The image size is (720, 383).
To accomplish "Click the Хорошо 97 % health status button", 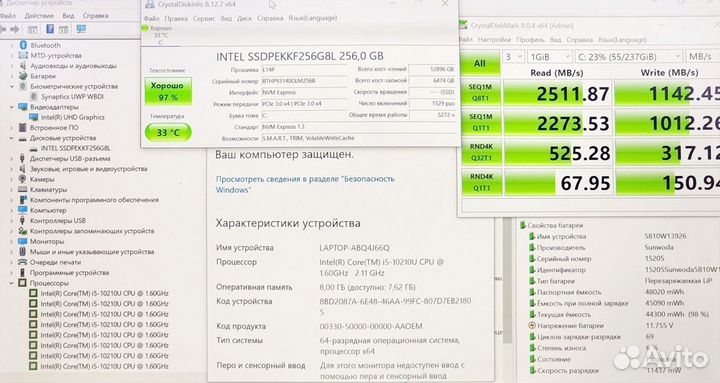I will click(x=168, y=91).
